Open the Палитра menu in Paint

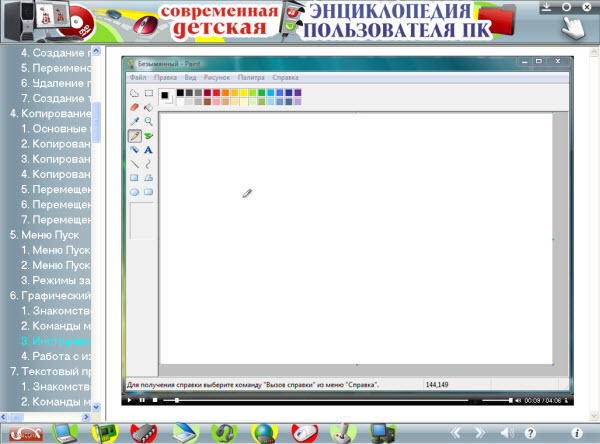251,77
